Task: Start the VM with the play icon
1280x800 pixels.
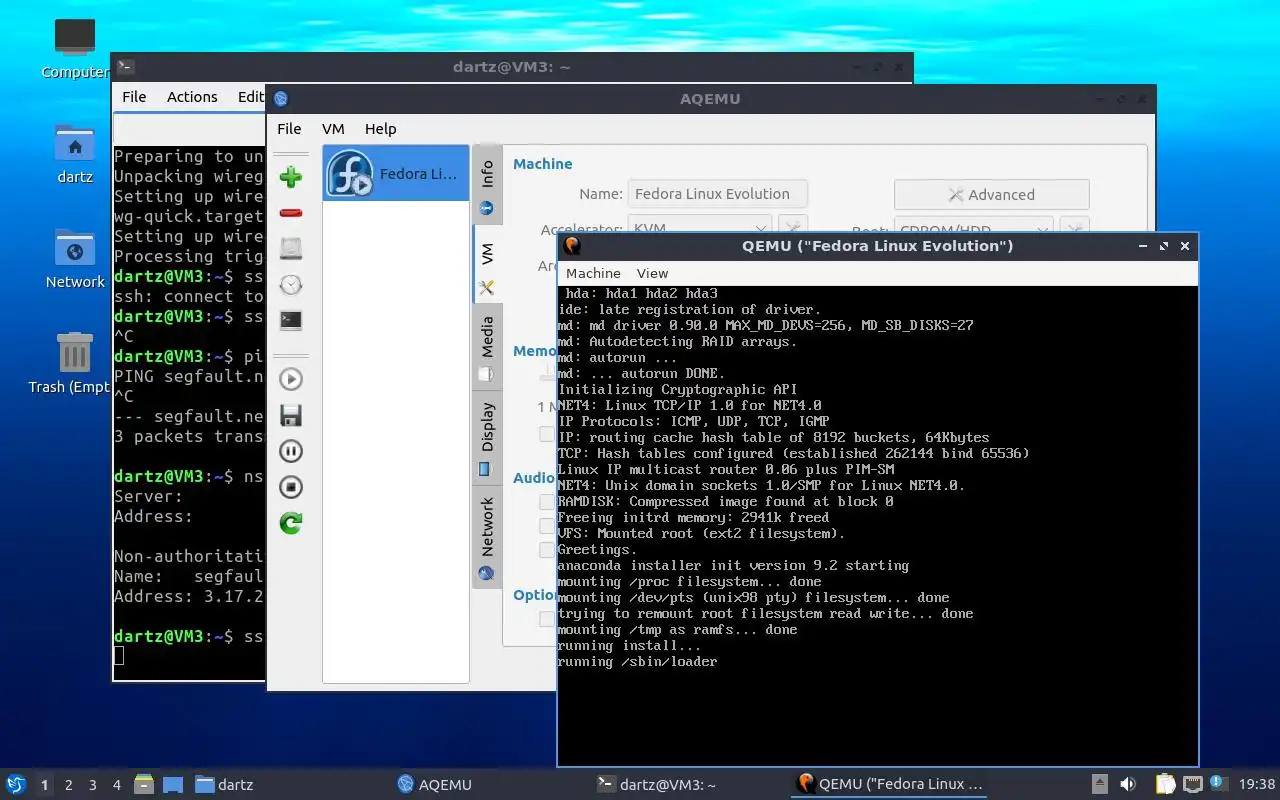Action: point(291,379)
